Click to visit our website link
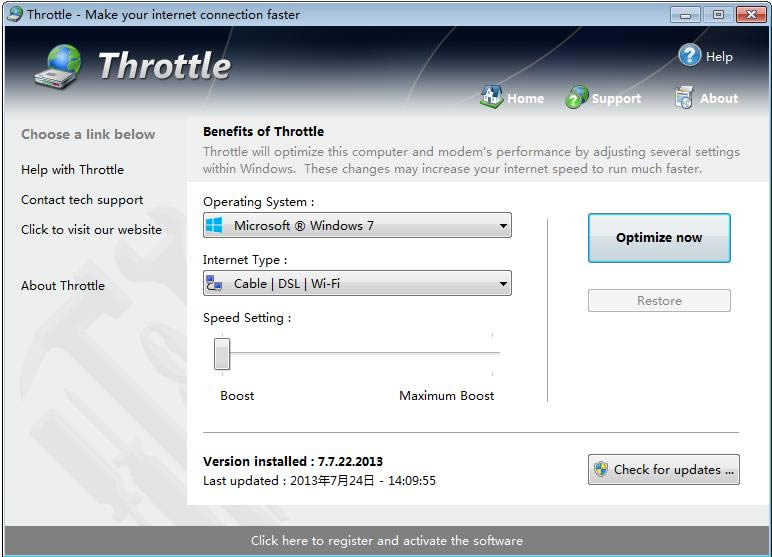The image size is (772, 557). (x=91, y=229)
